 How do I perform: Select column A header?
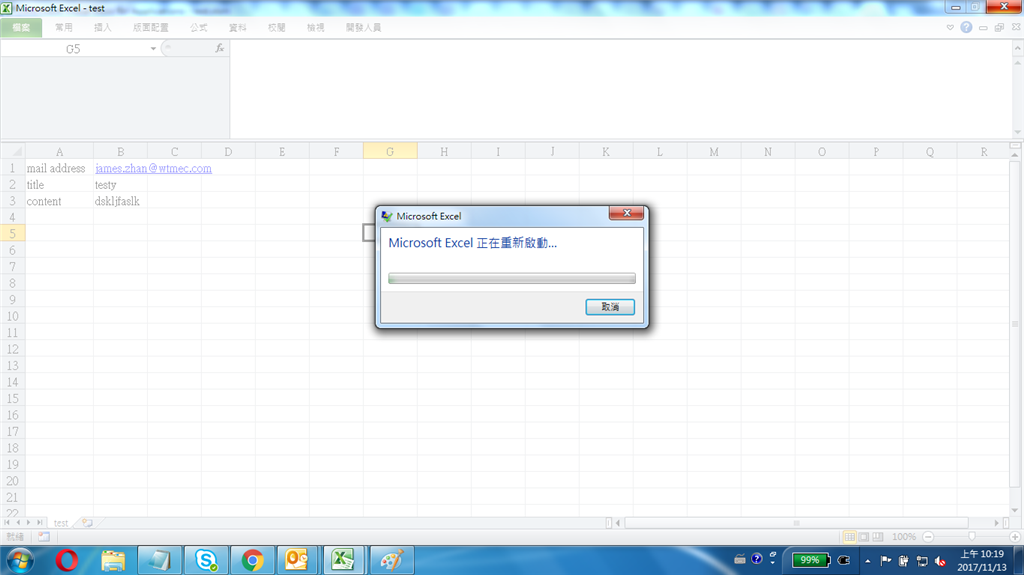[x=59, y=152]
